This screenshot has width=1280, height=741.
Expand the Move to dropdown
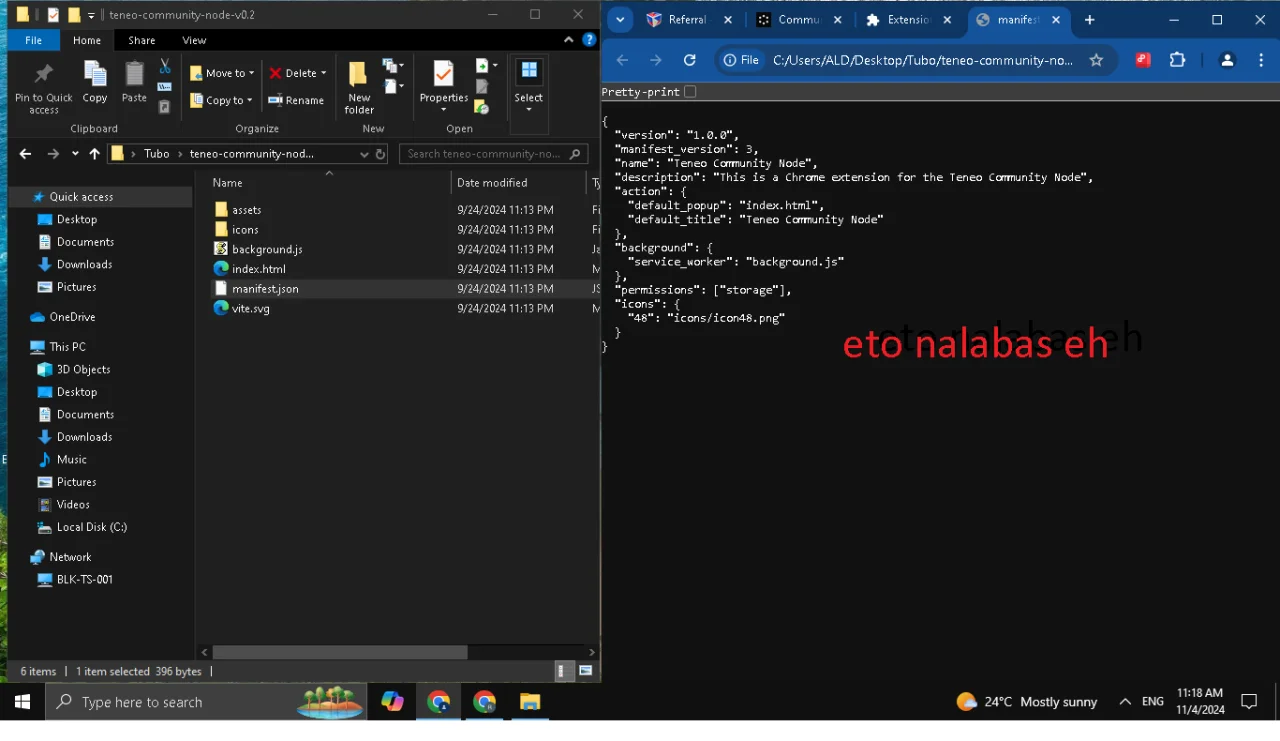tap(252, 73)
